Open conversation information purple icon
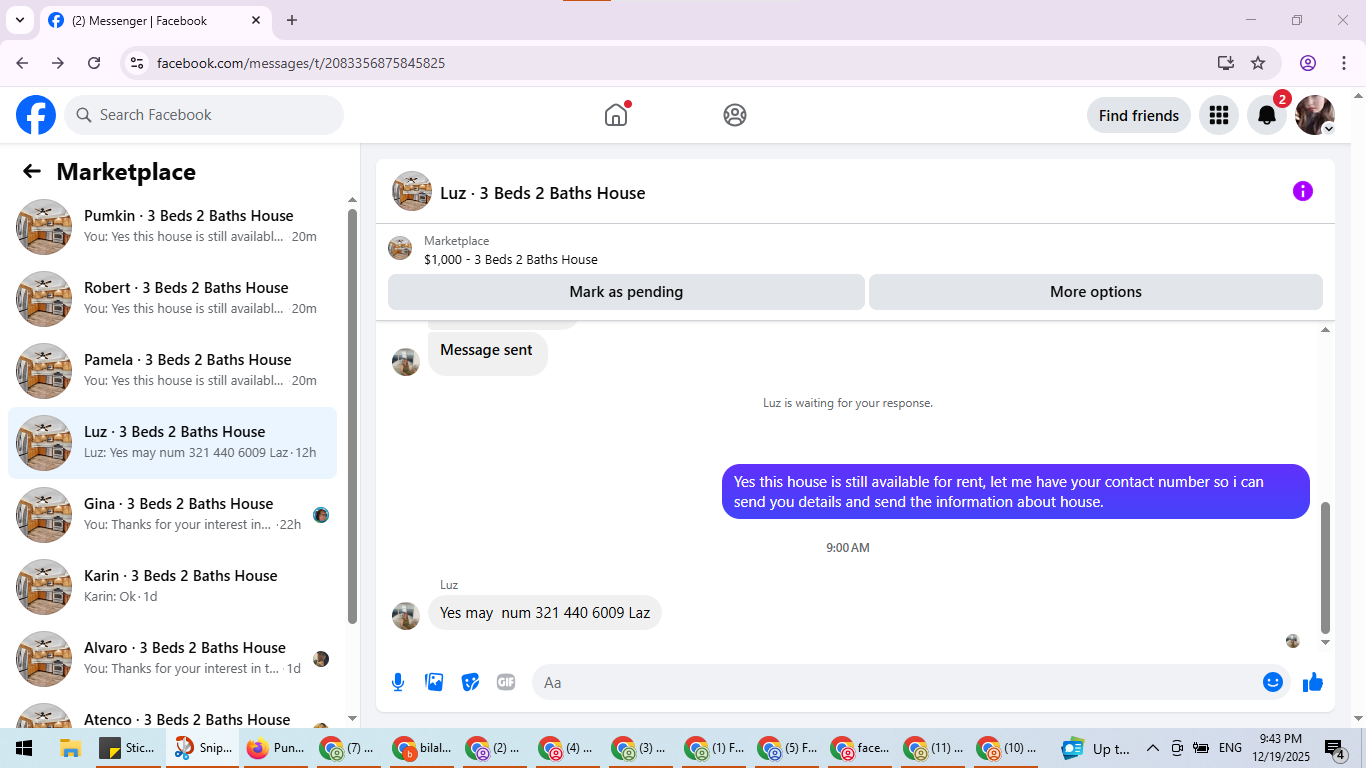The image size is (1366, 768). click(x=1302, y=191)
